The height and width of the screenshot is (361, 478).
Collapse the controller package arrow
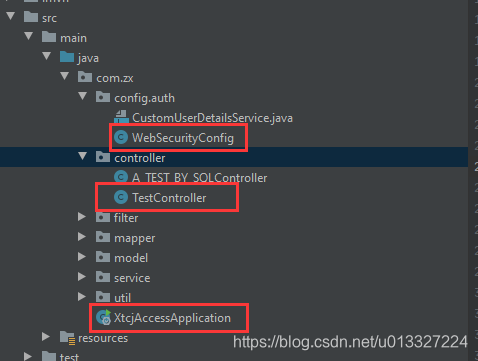click(x=82, y=156)
